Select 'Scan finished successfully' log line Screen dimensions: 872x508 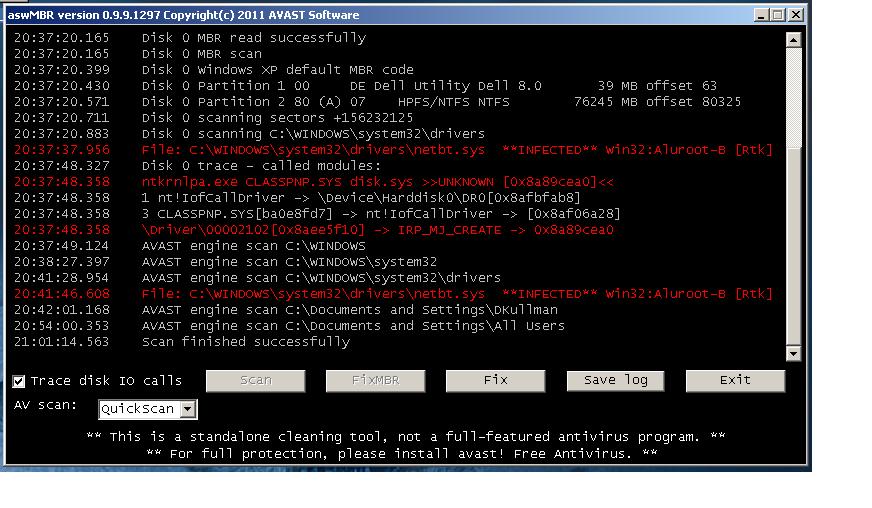(182, 342)
